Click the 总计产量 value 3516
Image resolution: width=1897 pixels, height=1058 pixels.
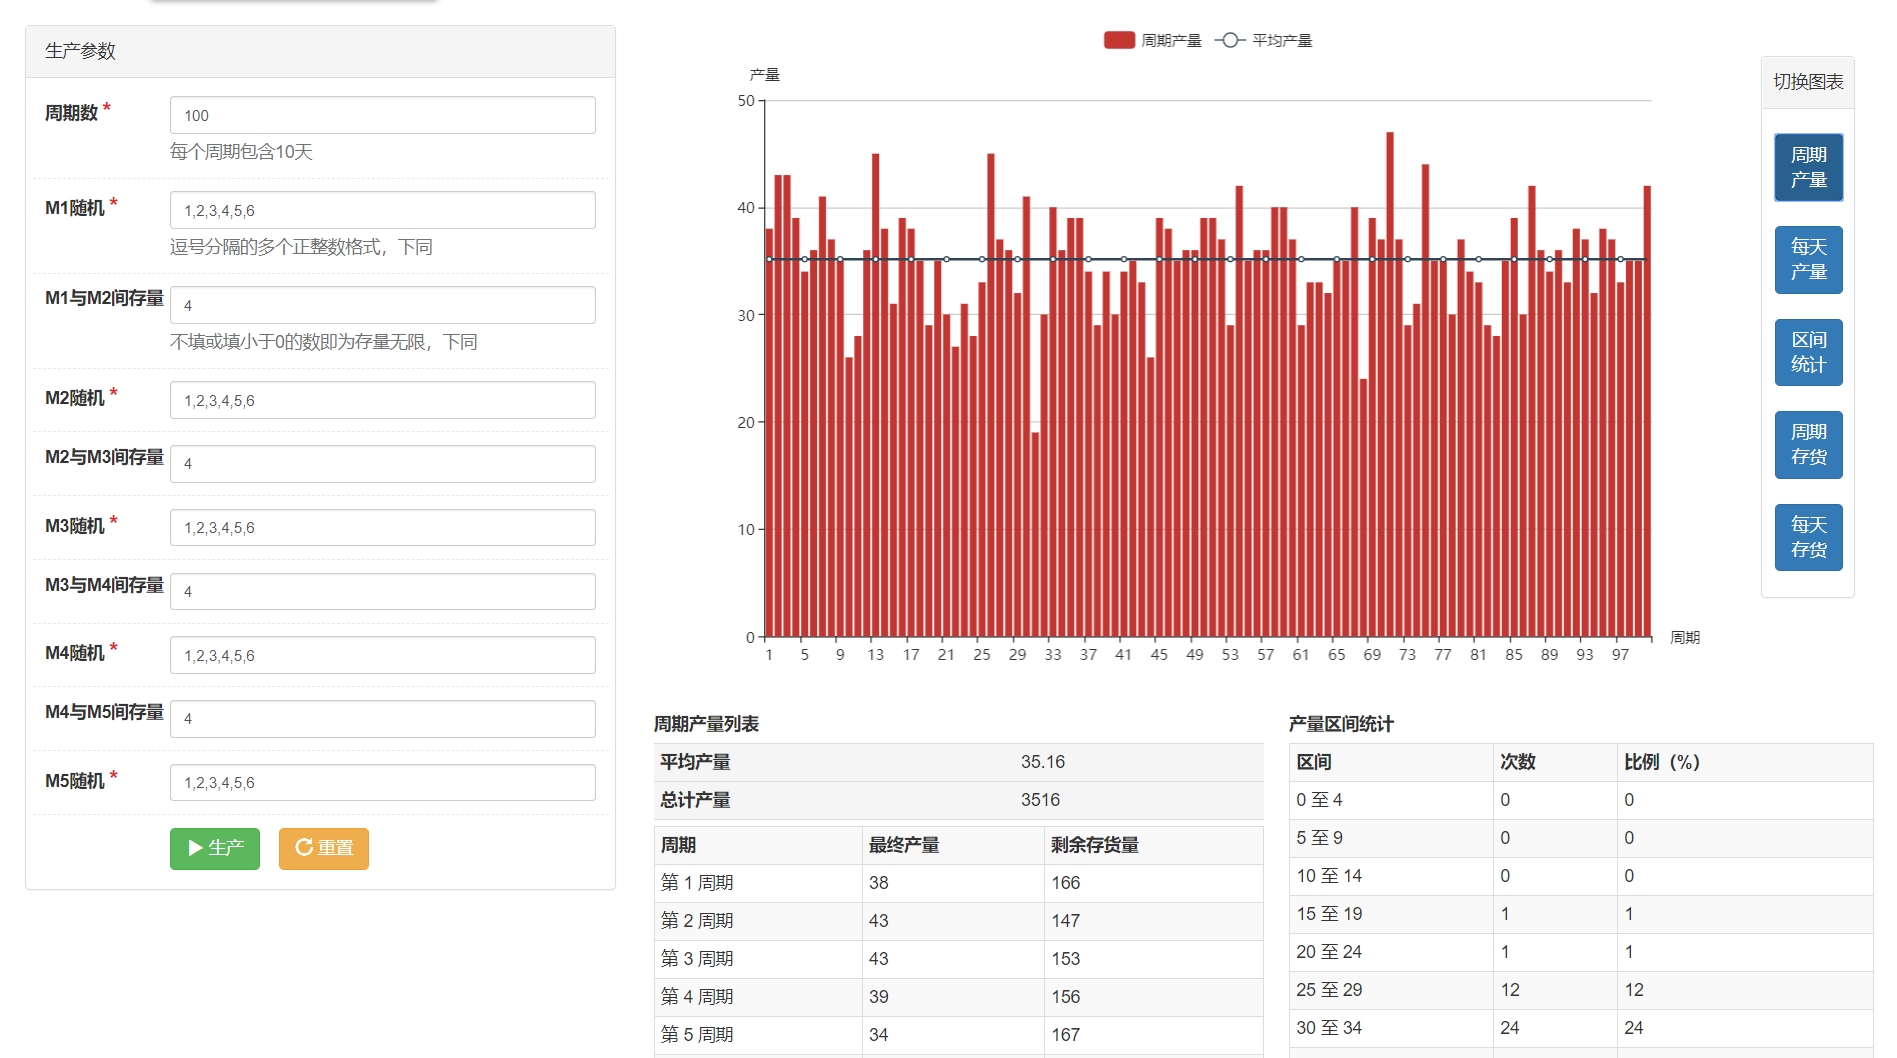click(1040, 800)
